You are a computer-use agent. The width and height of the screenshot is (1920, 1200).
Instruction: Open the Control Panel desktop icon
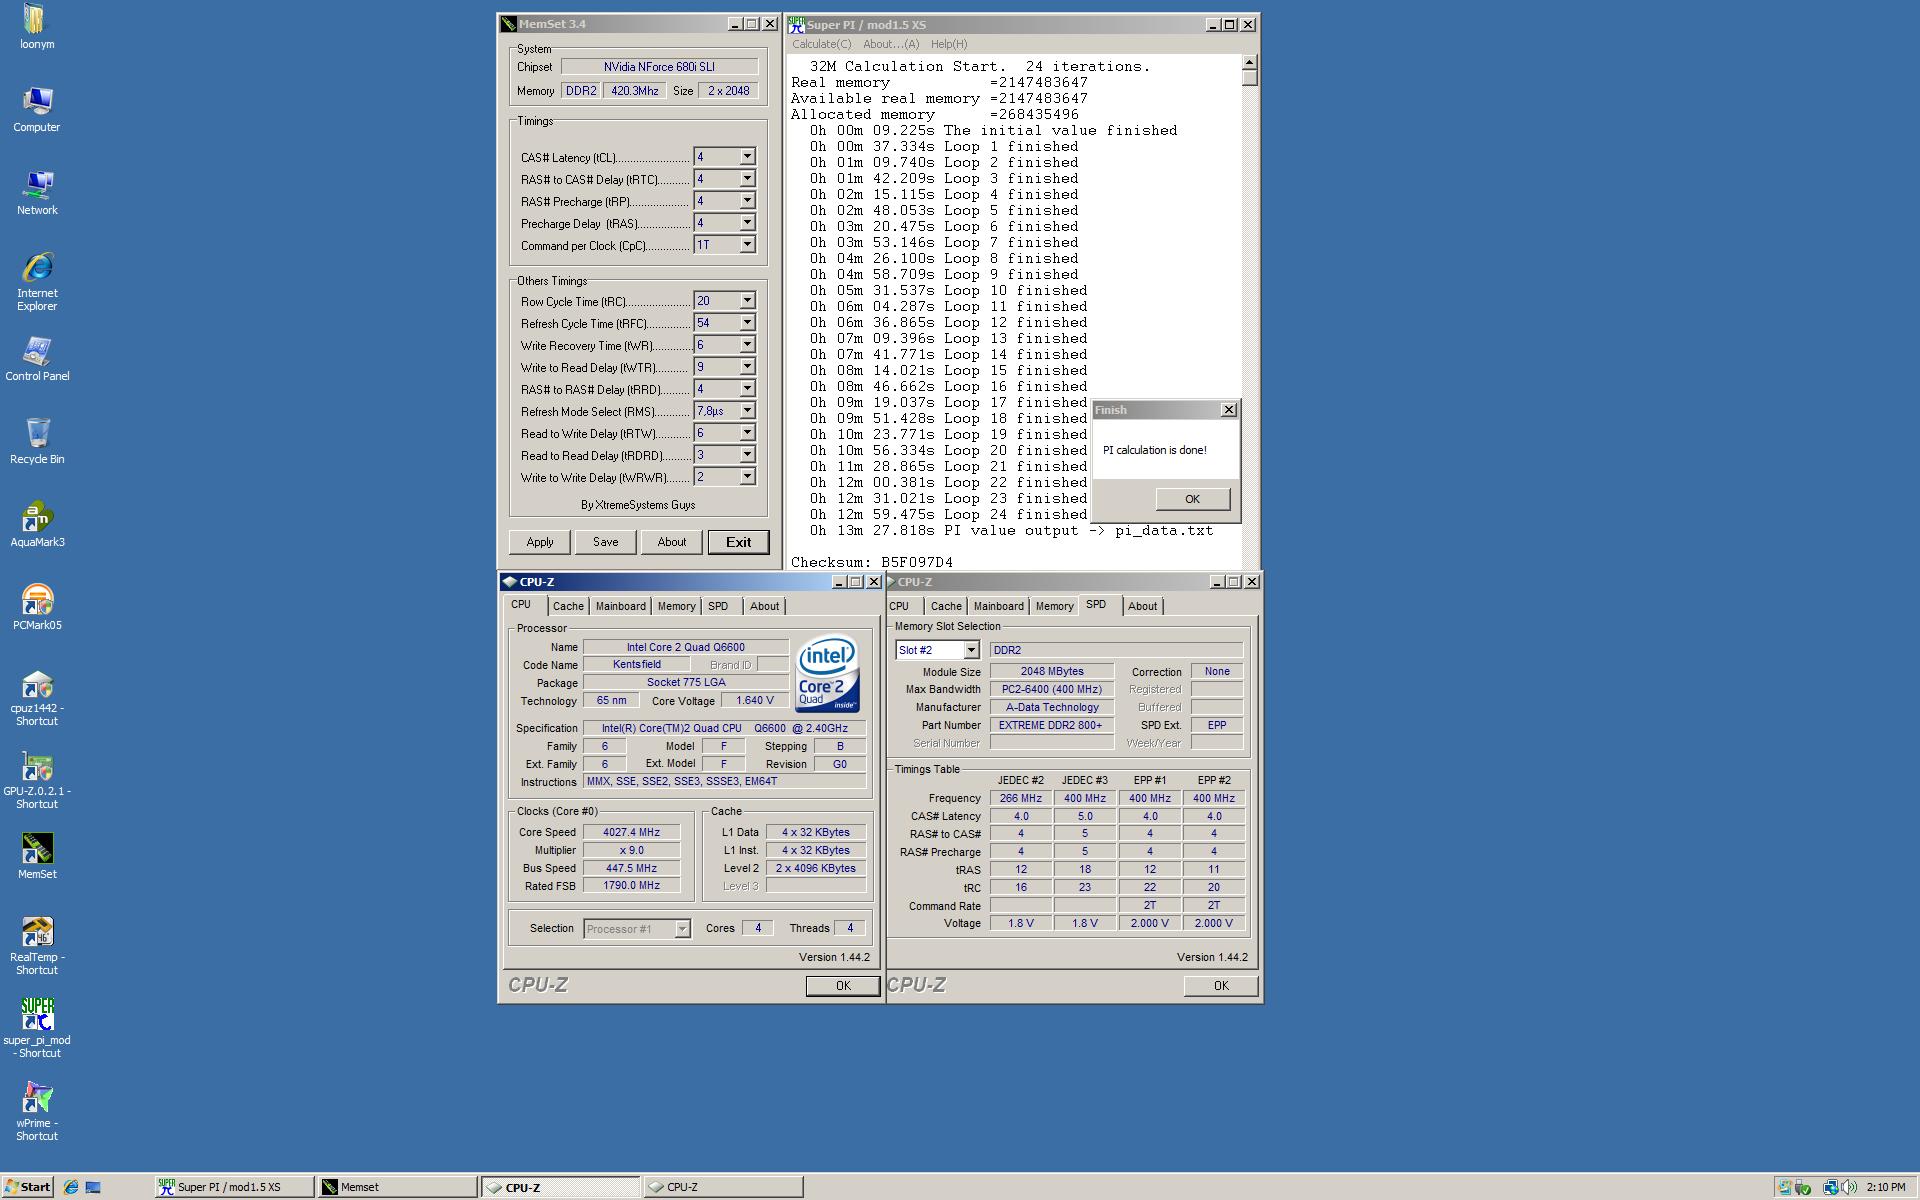click(36, 358)
